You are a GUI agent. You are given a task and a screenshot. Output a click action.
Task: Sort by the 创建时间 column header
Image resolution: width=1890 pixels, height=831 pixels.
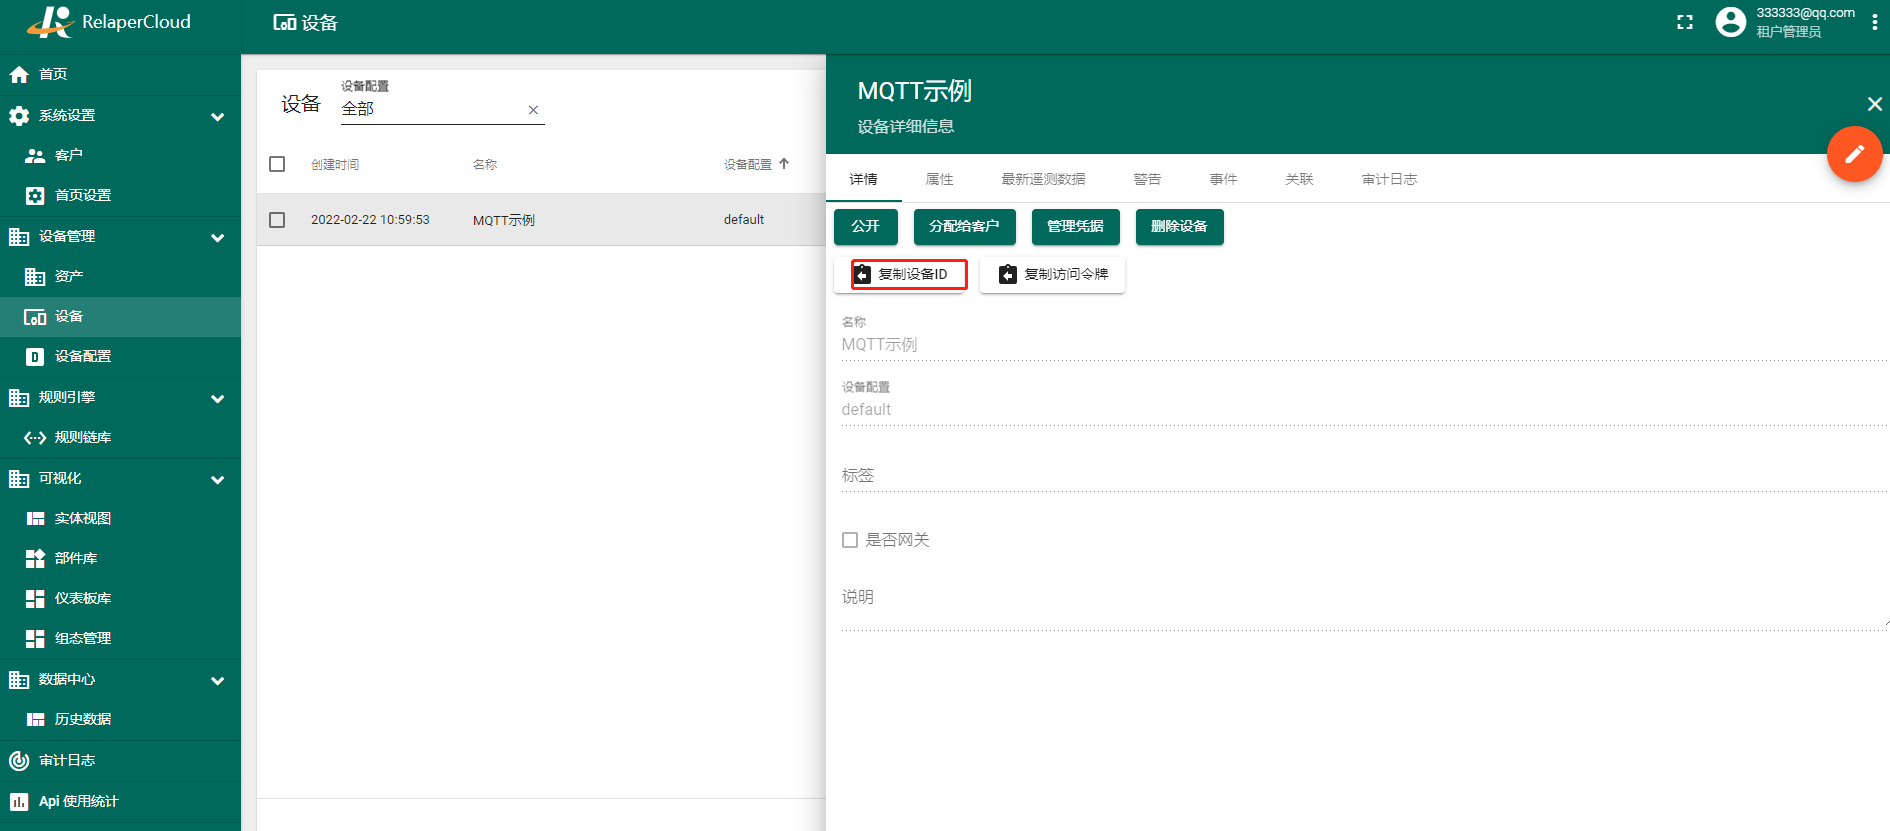click(x=335, y=165)
